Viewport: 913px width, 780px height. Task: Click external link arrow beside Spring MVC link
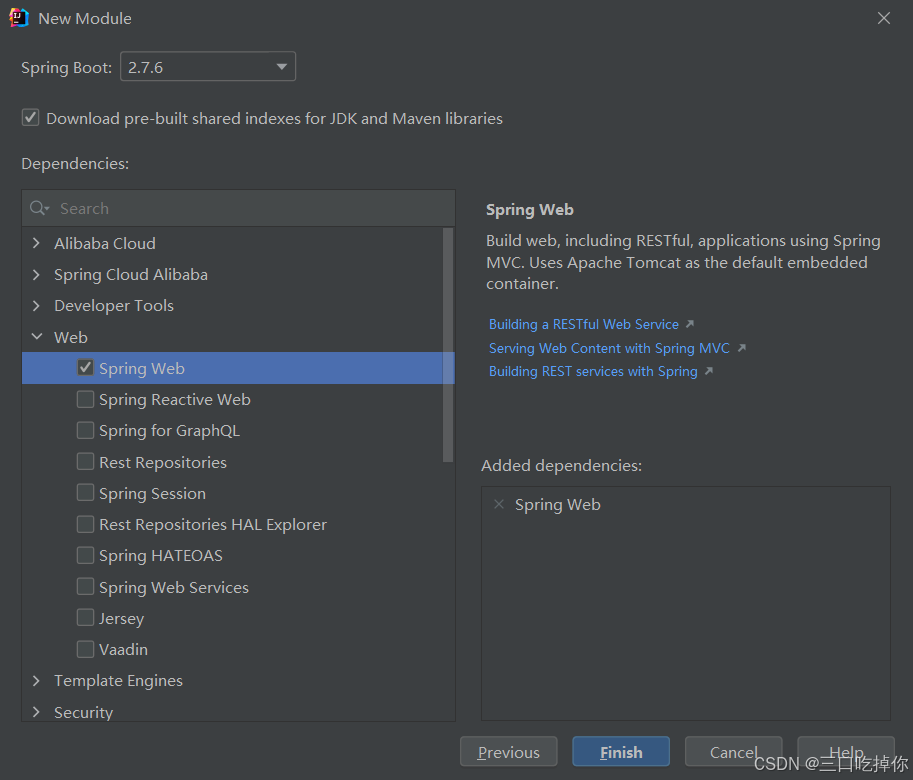pyautogui.click(x=742, y=348)
